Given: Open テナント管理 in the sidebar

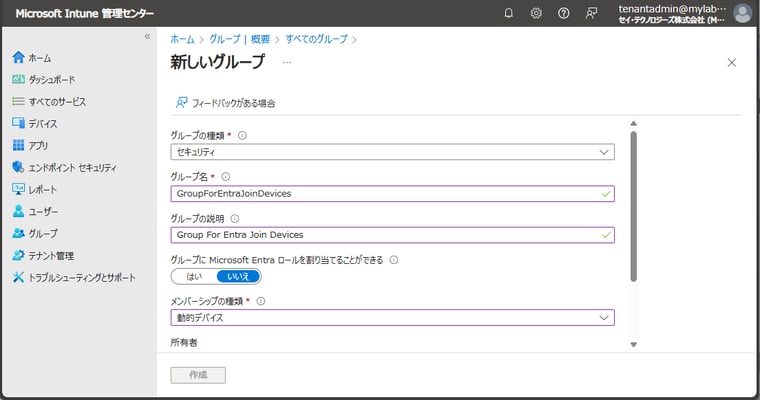Looking at the screenshot, I should (51, 256).
